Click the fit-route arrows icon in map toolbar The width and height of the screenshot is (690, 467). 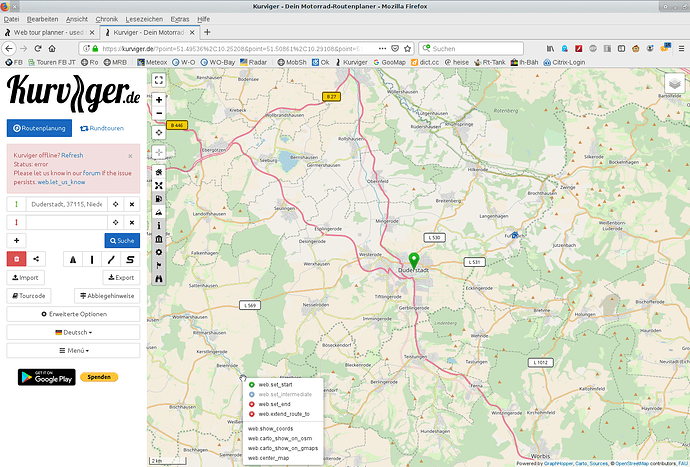[159, 185]
